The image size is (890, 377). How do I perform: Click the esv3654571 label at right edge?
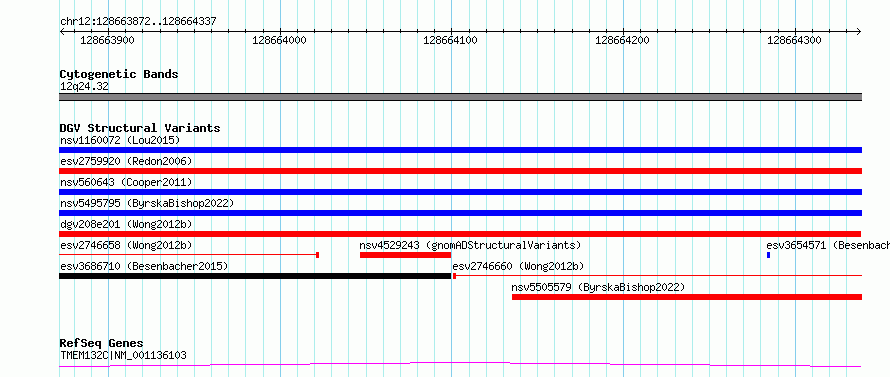coord(828,245)
